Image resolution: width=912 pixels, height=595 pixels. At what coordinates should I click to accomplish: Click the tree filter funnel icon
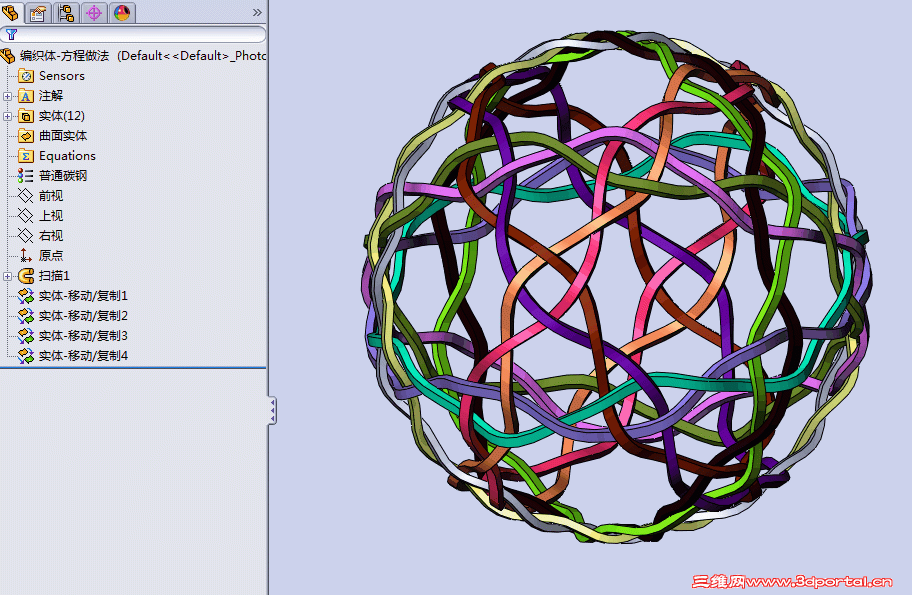coord(11,35)
